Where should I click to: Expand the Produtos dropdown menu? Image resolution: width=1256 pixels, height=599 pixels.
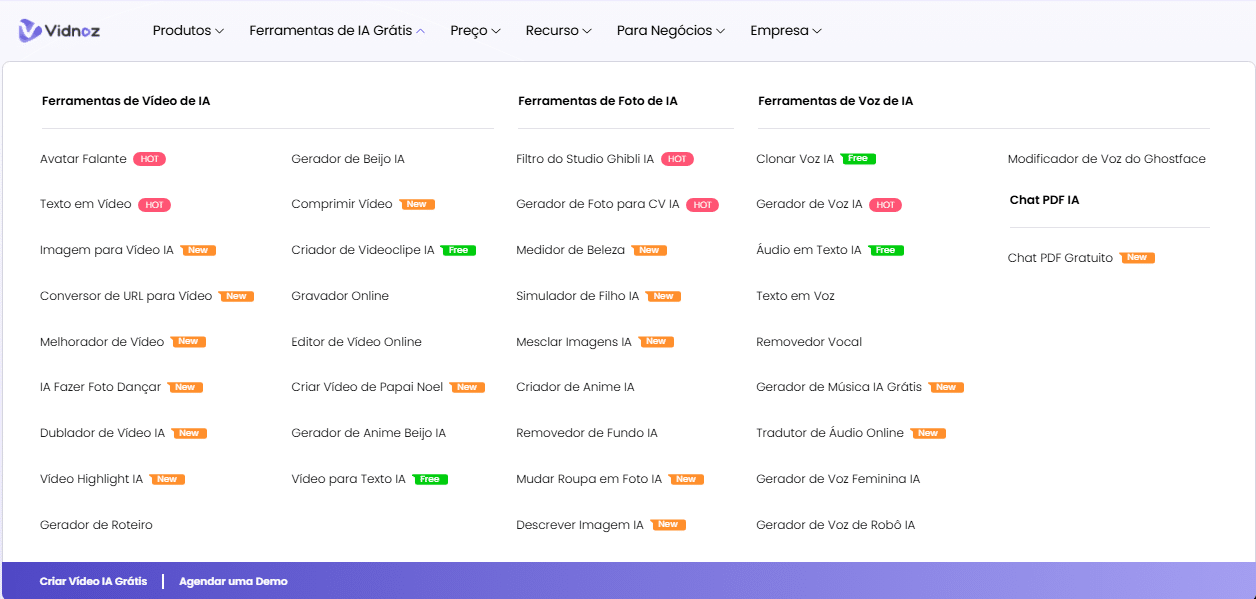pyautogui.click(x=188, y=31)
